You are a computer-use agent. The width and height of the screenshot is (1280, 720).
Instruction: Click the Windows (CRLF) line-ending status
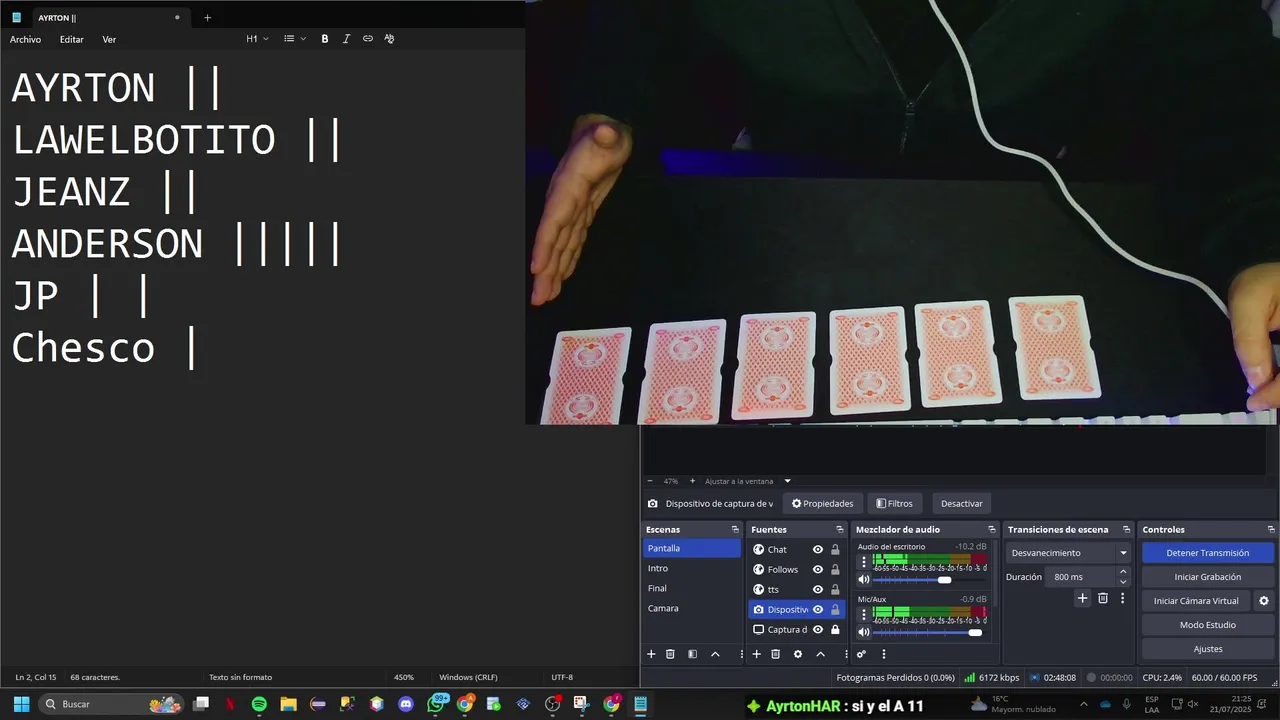tap(468, 677)
